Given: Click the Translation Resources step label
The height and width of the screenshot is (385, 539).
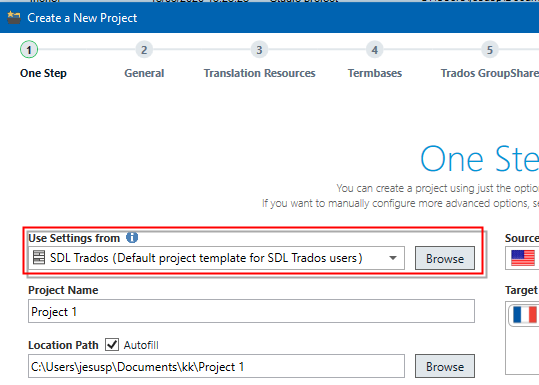Looking at the screenshot, I should [260, 73].
